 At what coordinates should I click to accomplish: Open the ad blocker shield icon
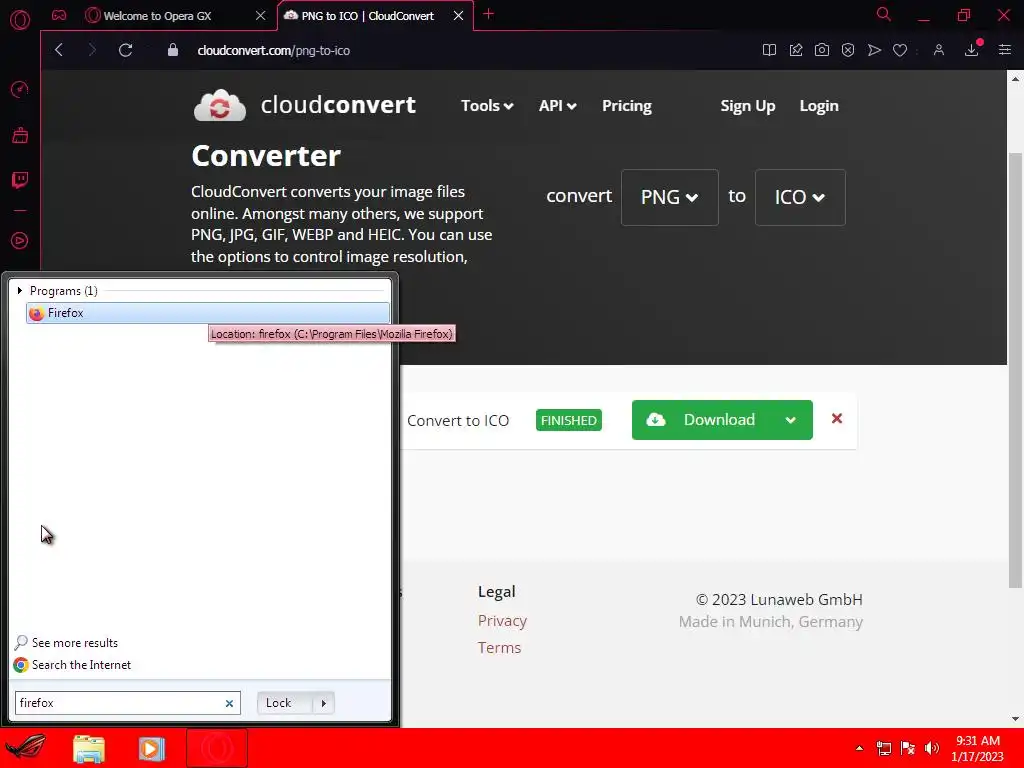848,50
